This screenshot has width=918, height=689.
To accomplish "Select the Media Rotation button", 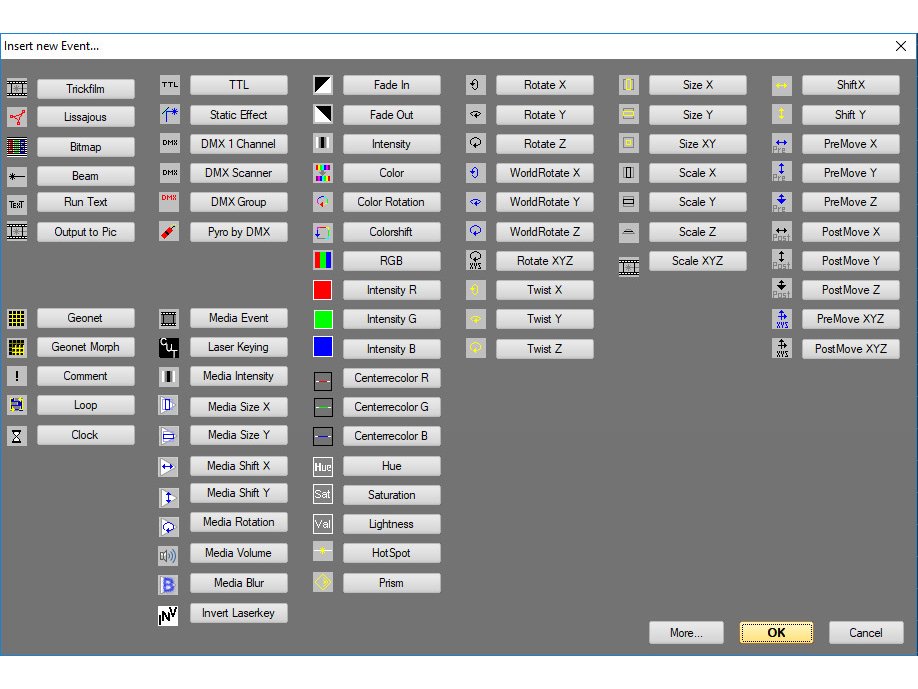I will (238, 522).
